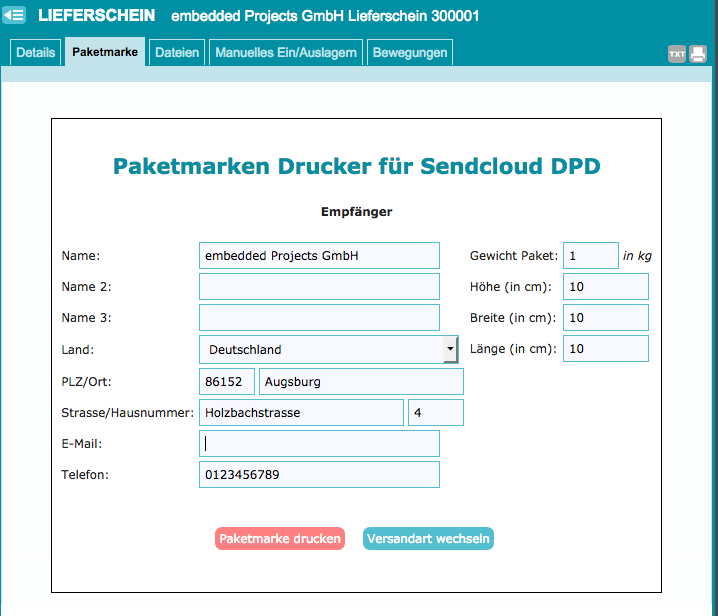Click the Gewicht Paket weight field

click(590, 256)
